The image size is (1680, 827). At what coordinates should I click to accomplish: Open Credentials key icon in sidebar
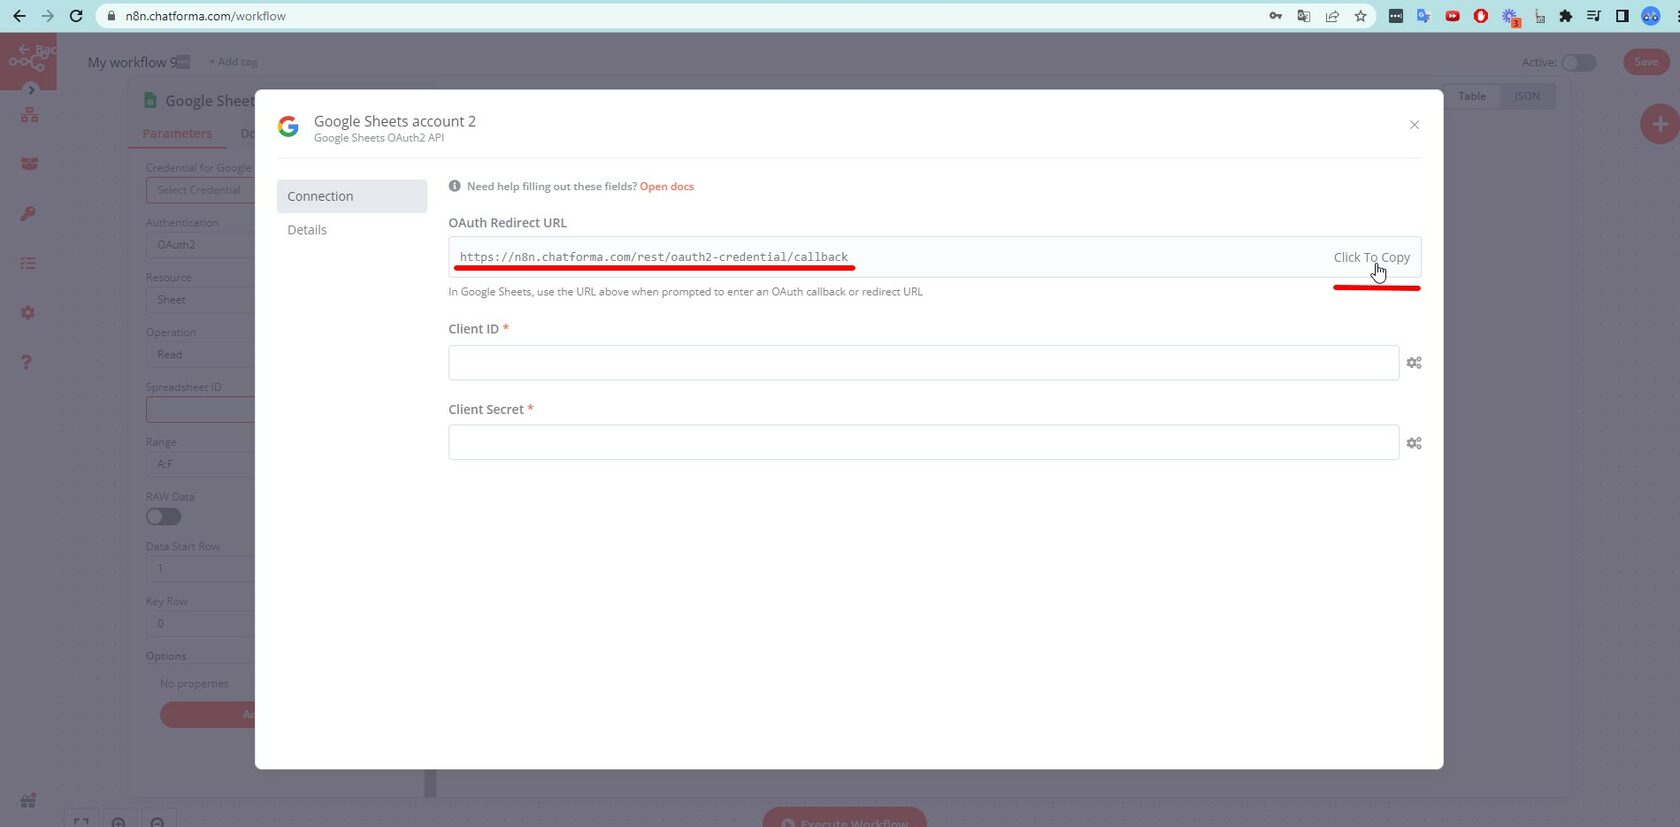28,214
